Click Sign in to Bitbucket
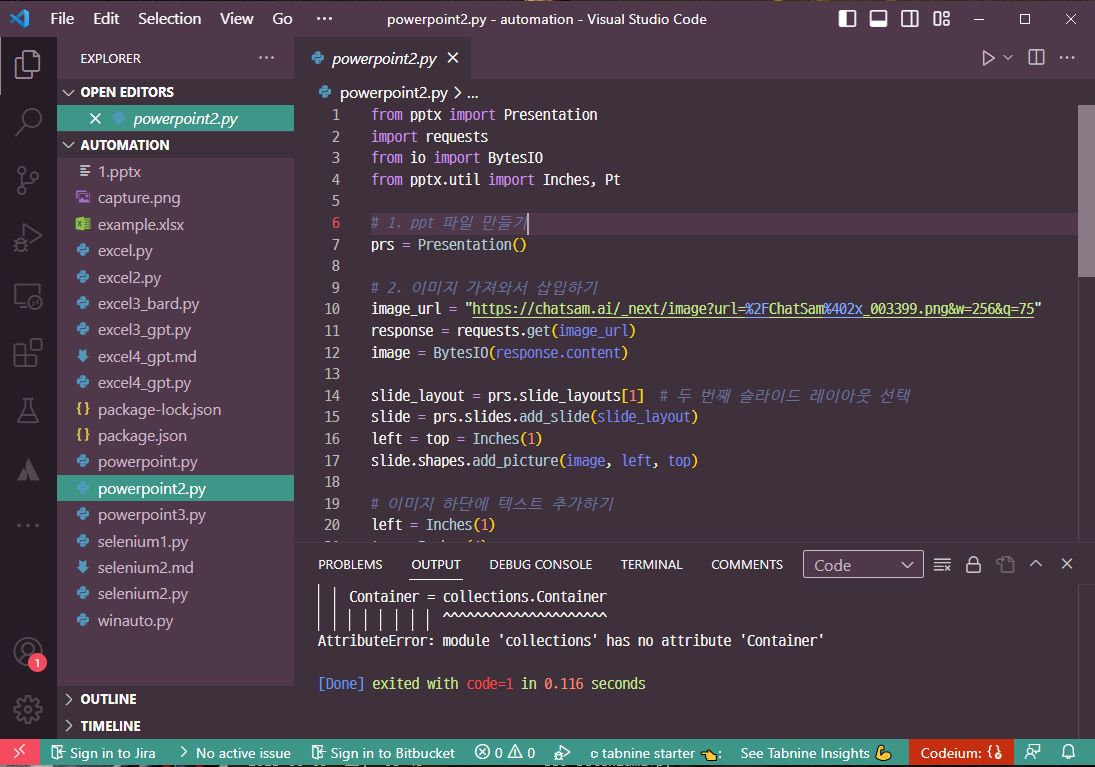 383,753
